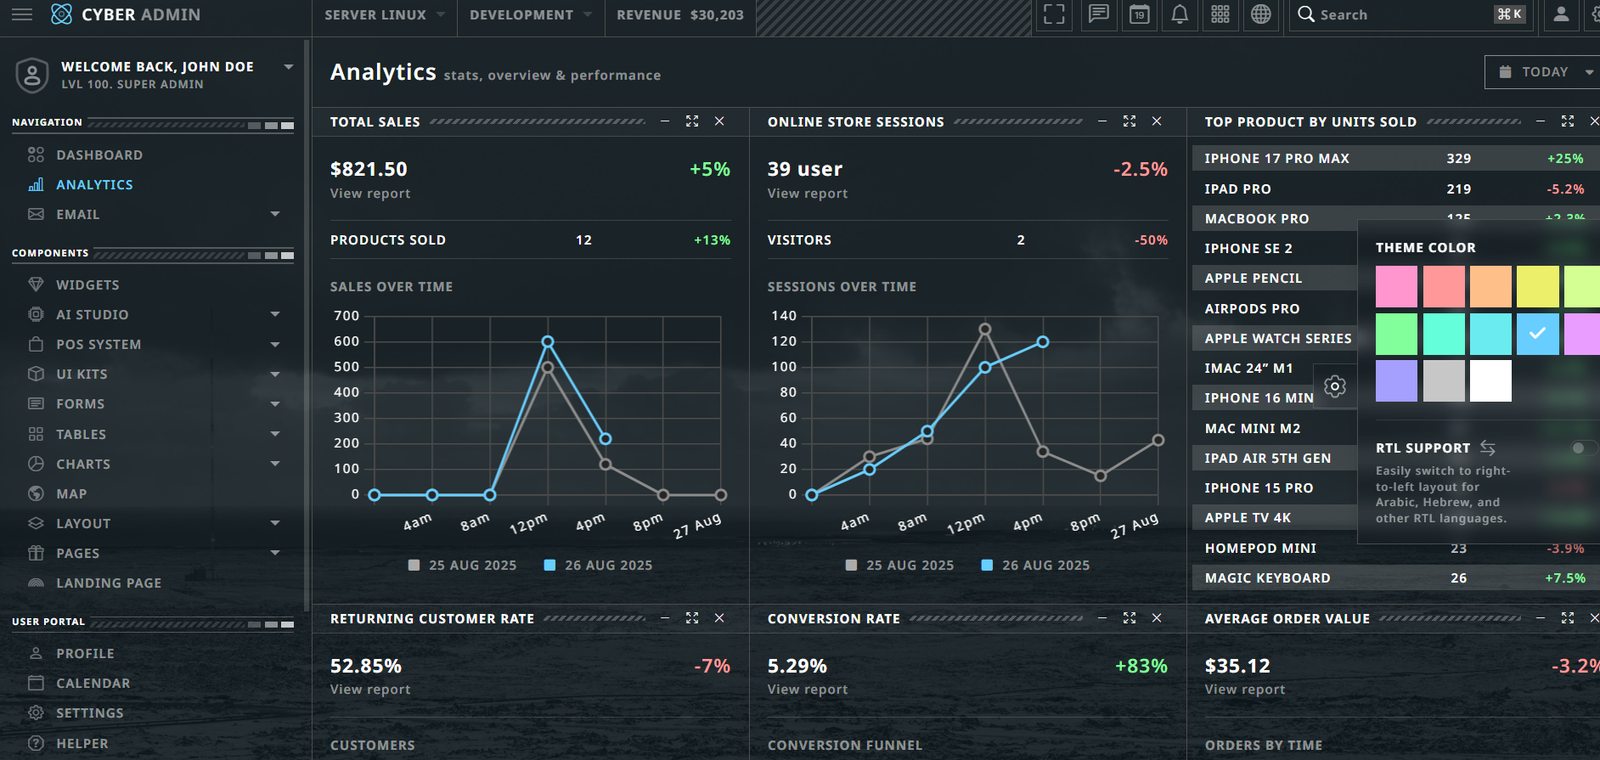Click the notification bell icon

tap(1180, 14)
